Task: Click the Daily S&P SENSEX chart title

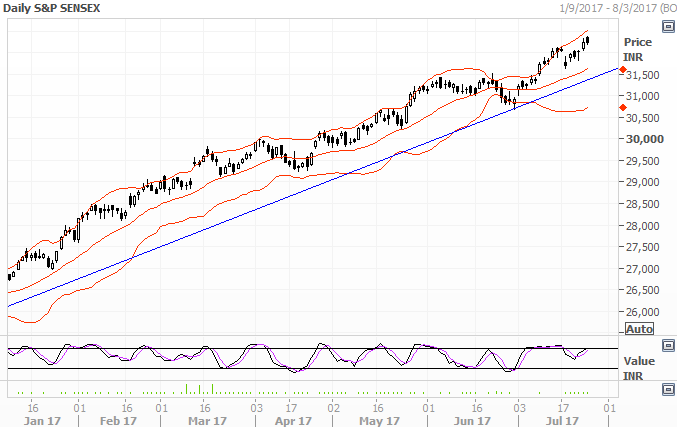Action: pyautogui.click(x=51, y=8)
